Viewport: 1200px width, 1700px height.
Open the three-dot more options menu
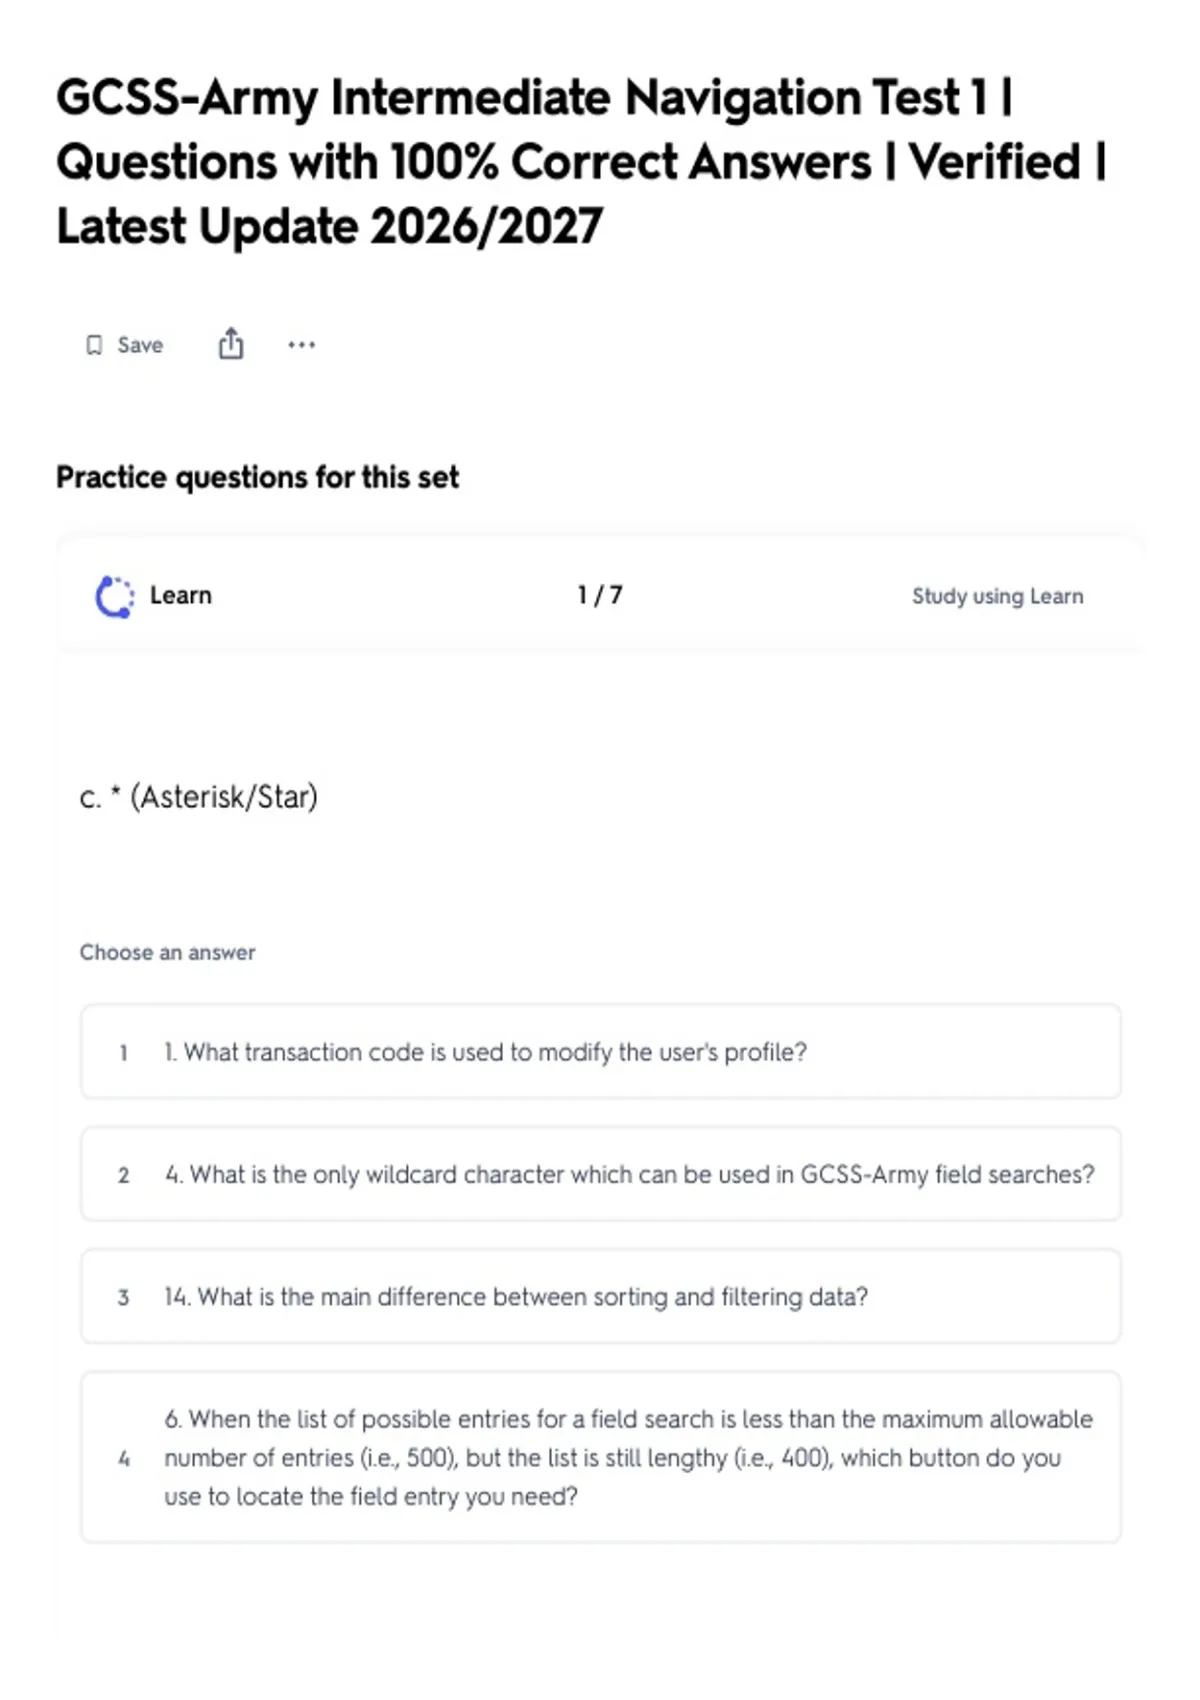click(x=301, y=345)
